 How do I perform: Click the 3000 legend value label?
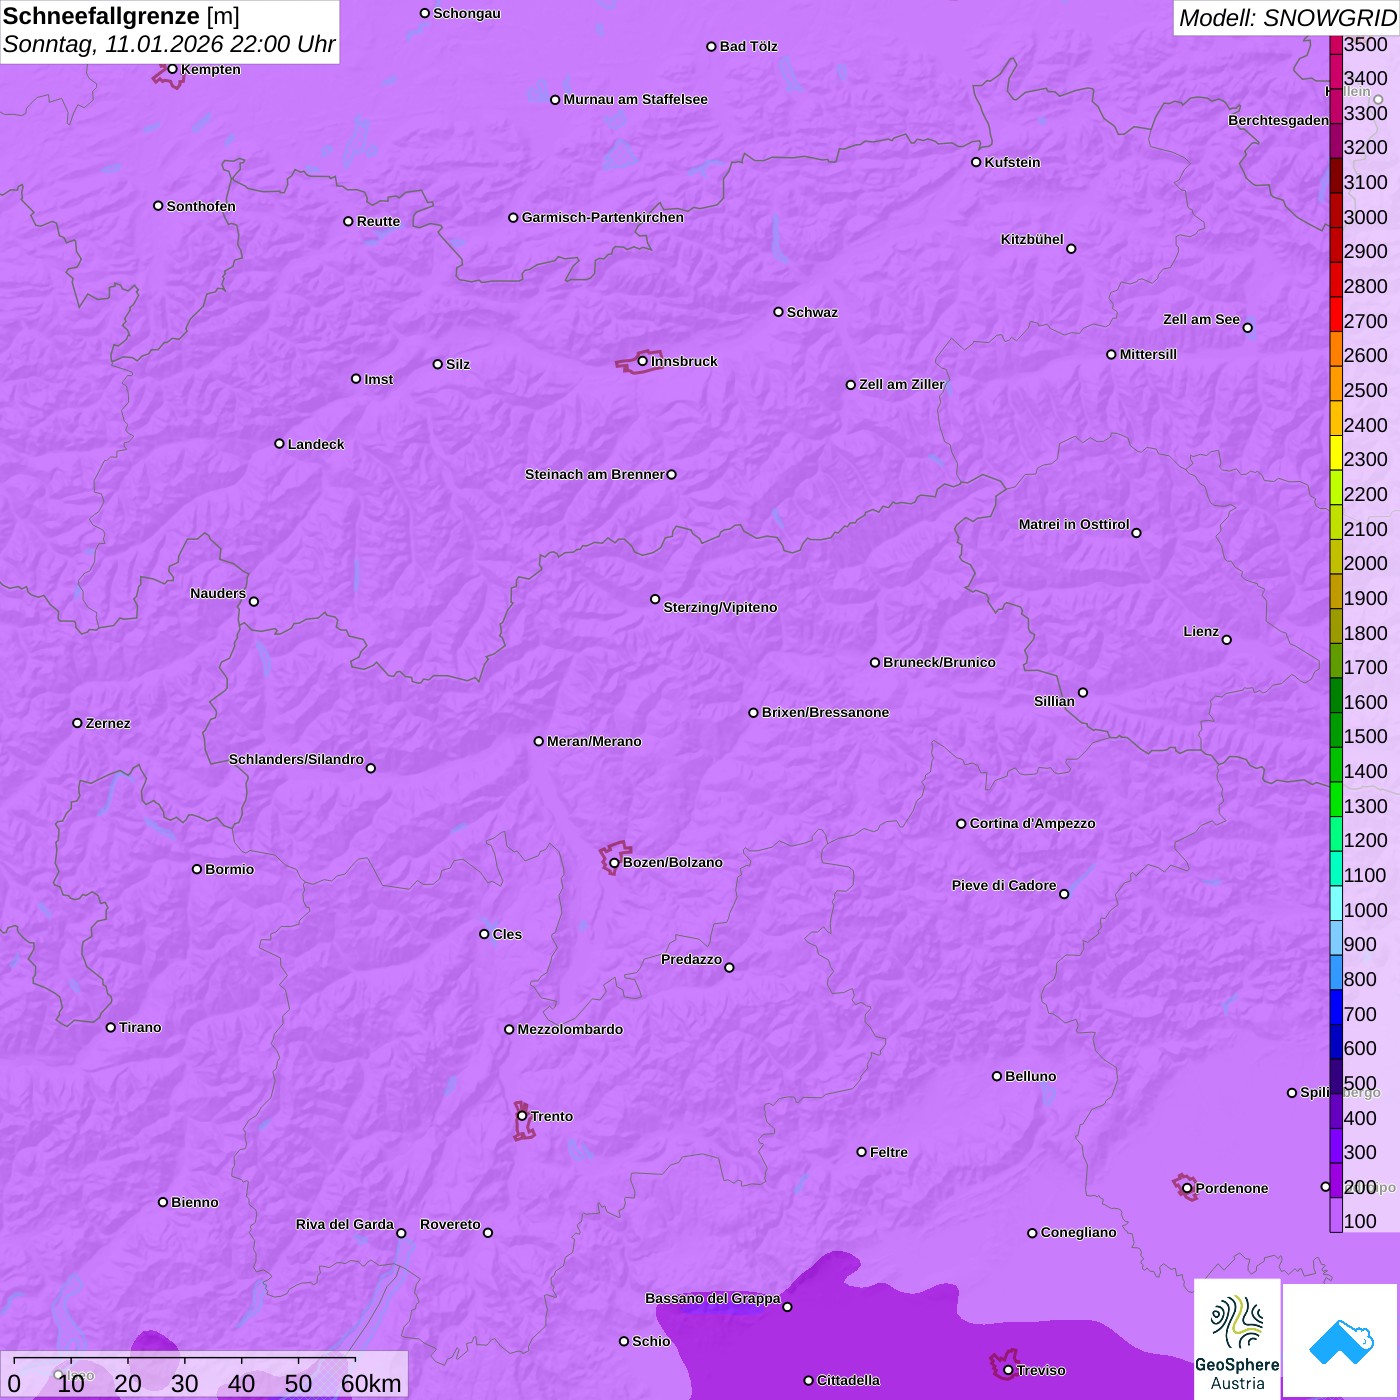click(x=1366, y=217)
